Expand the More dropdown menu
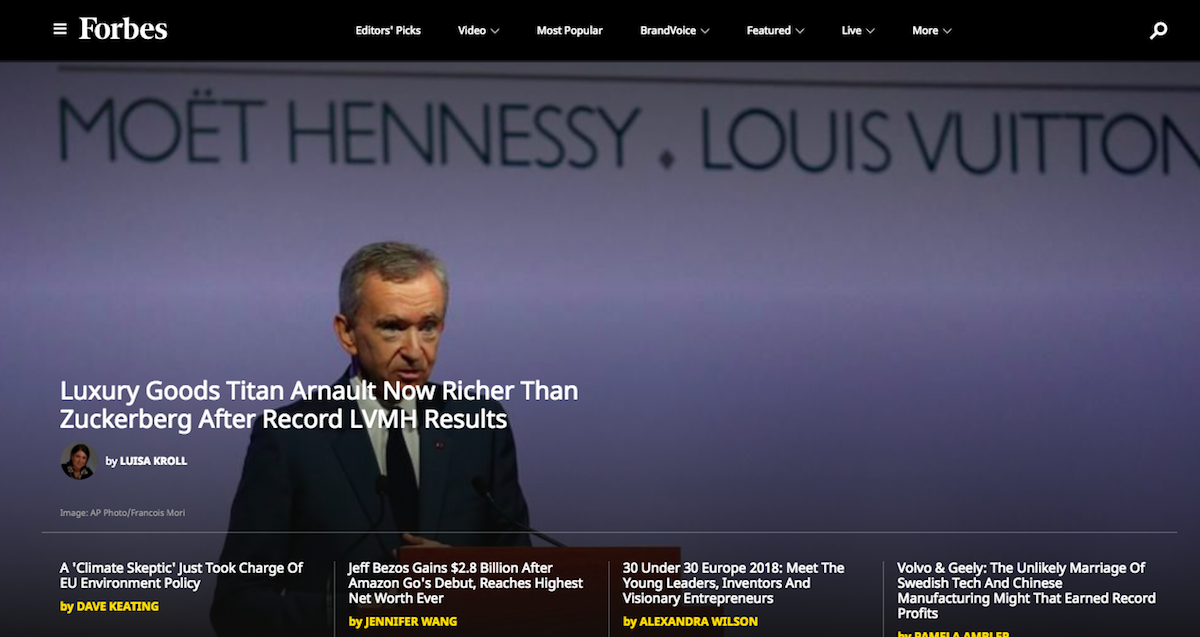The height and width of the screenshot is (637, 1200). click(x=931, y=31)
